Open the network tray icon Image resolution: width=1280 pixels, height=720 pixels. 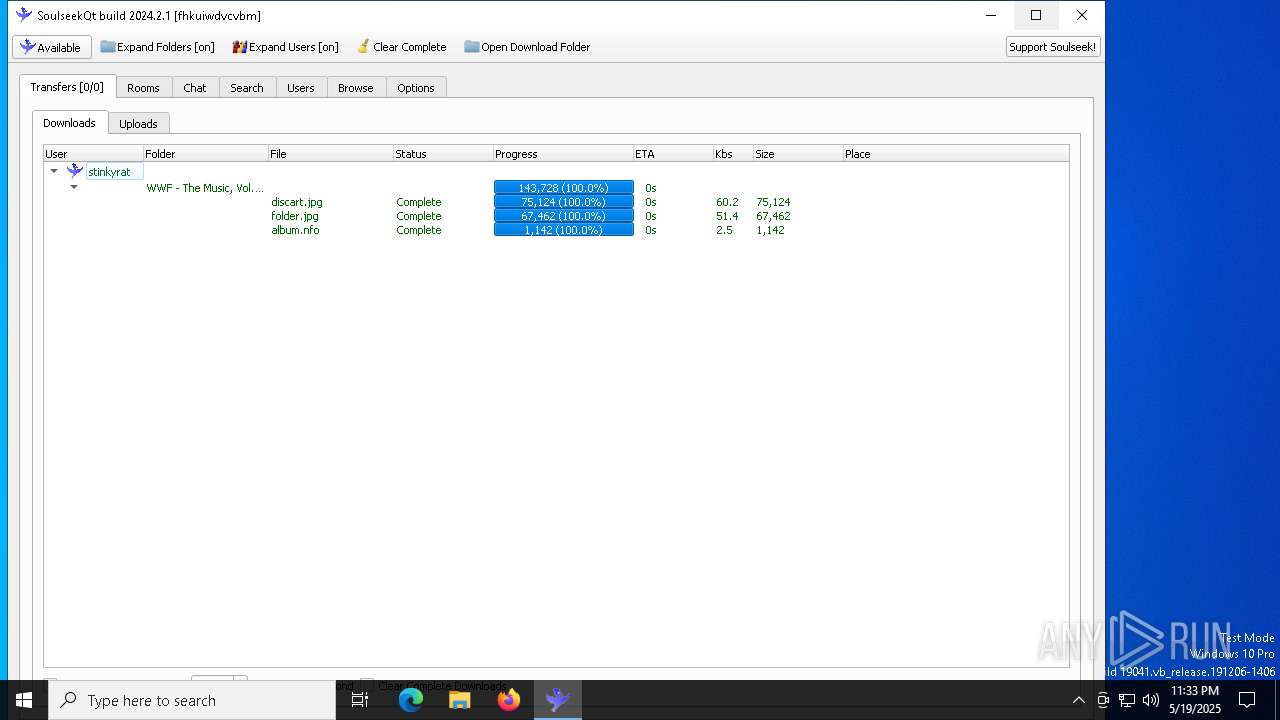(x=1127, y=700)
